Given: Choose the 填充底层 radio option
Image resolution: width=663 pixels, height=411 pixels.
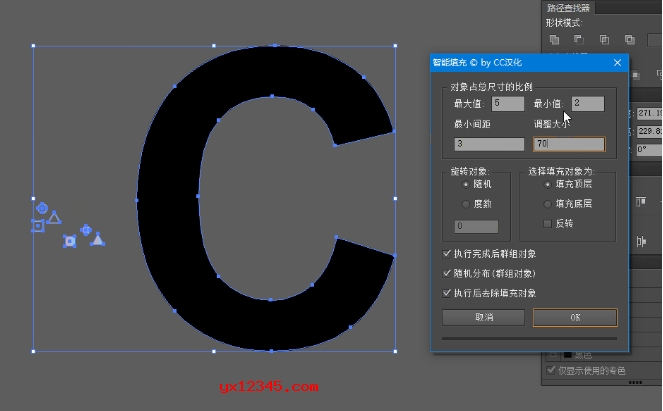Looking at the screenshot, I should (546, 204).
